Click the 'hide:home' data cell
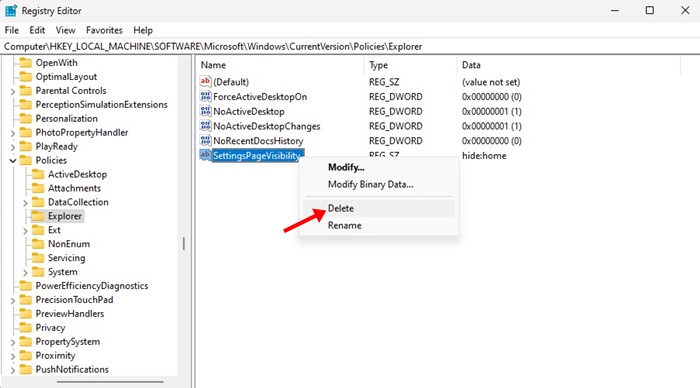This screenshot has height=388, width=700. [484, 156]
